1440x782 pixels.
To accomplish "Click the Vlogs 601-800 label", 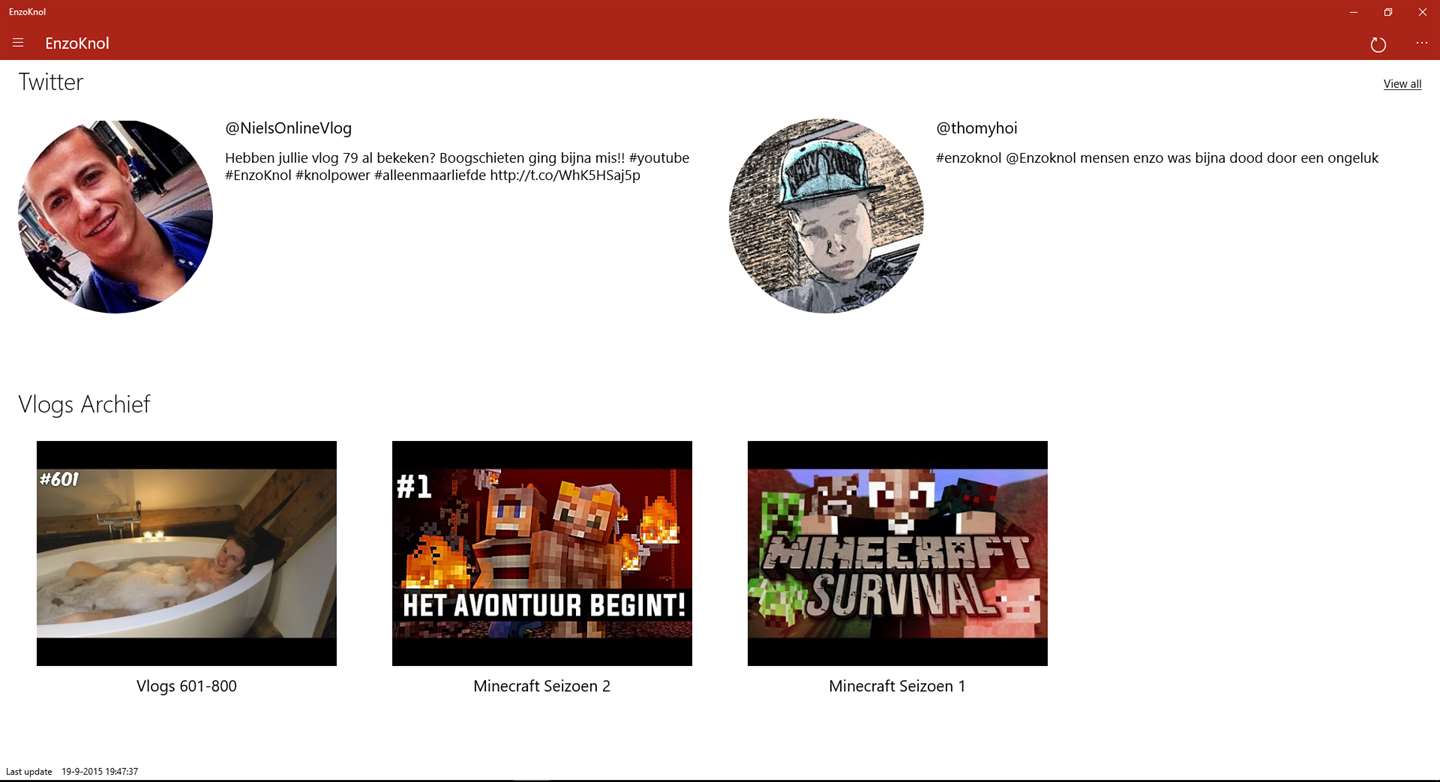I will pyautogui.click(x=187, y=686).
